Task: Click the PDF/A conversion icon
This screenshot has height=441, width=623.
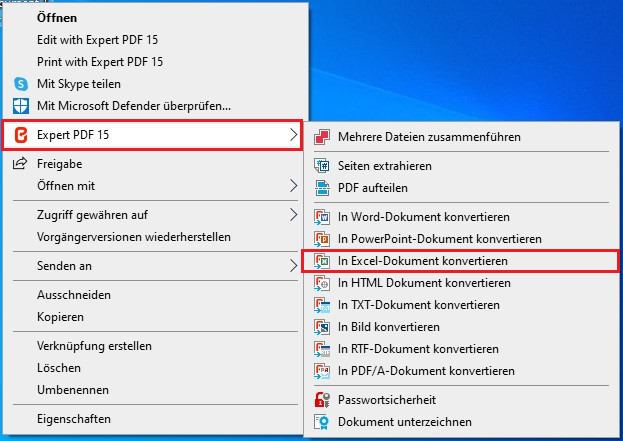Action: (322, 371)
